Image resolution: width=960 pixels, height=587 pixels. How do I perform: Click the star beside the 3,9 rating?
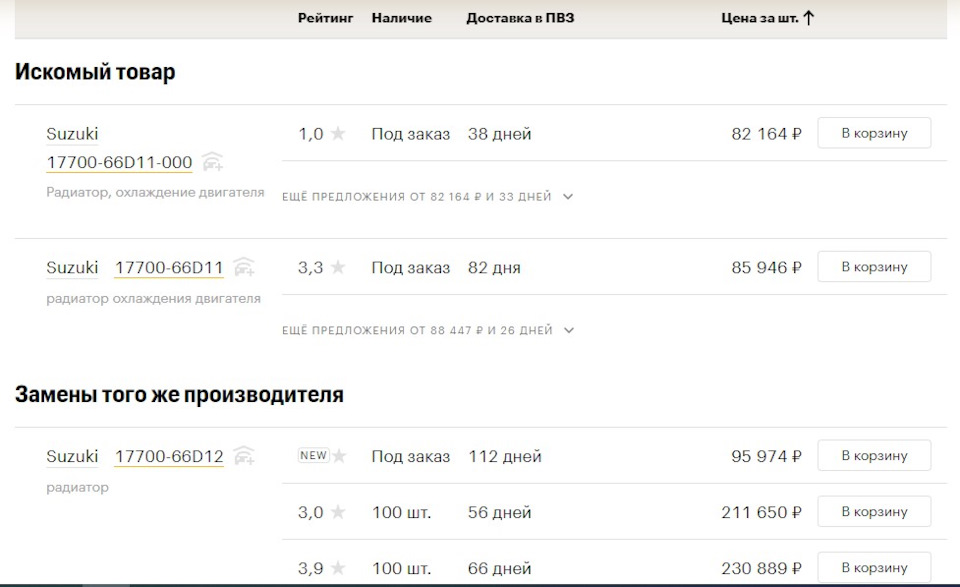pos(336,568)
